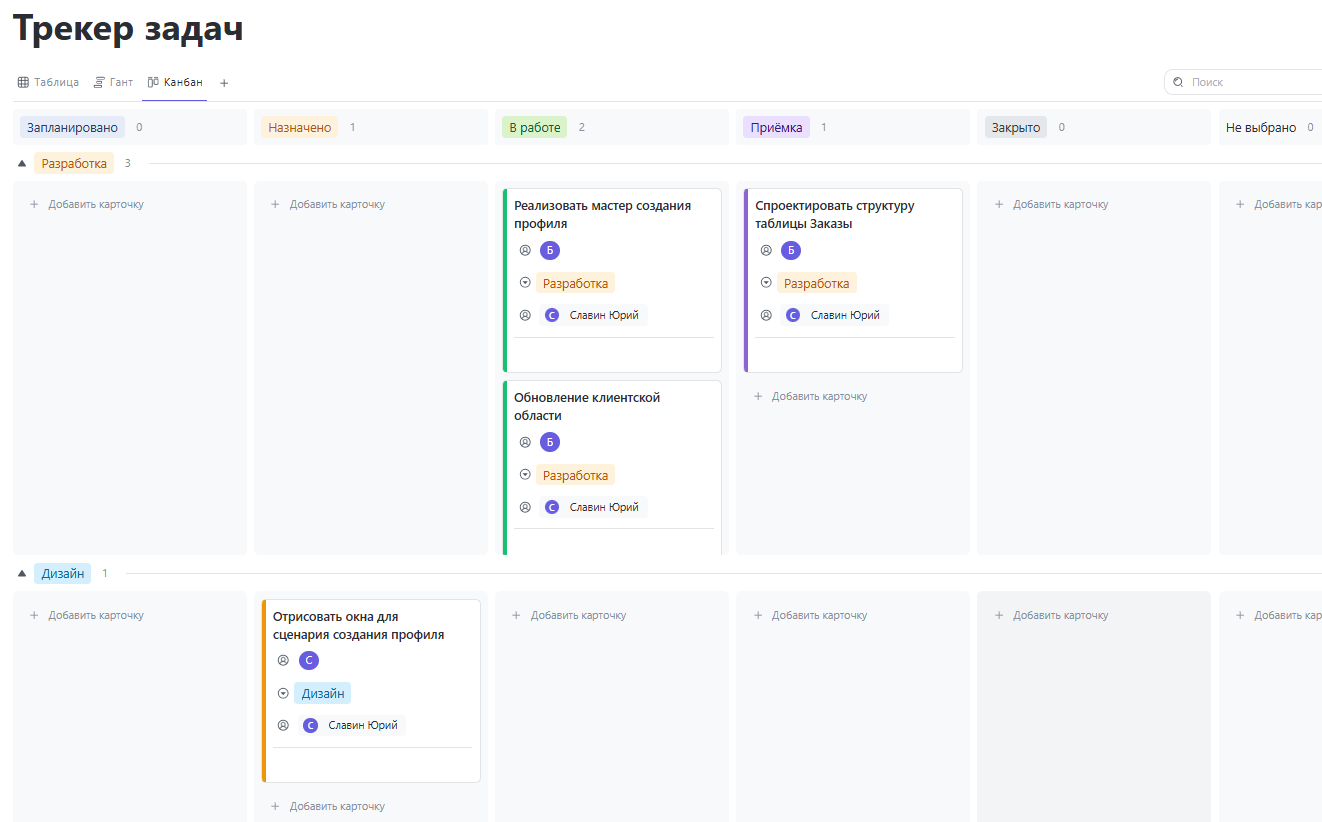1322x822 pixels.
Task: Open the category dropdown on the Дизайн card
Action: 283,694
